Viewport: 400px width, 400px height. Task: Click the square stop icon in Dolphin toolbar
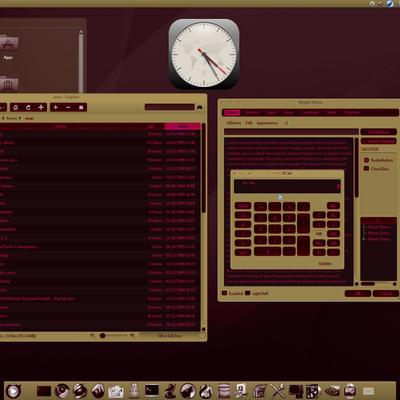tap(81, 107)
